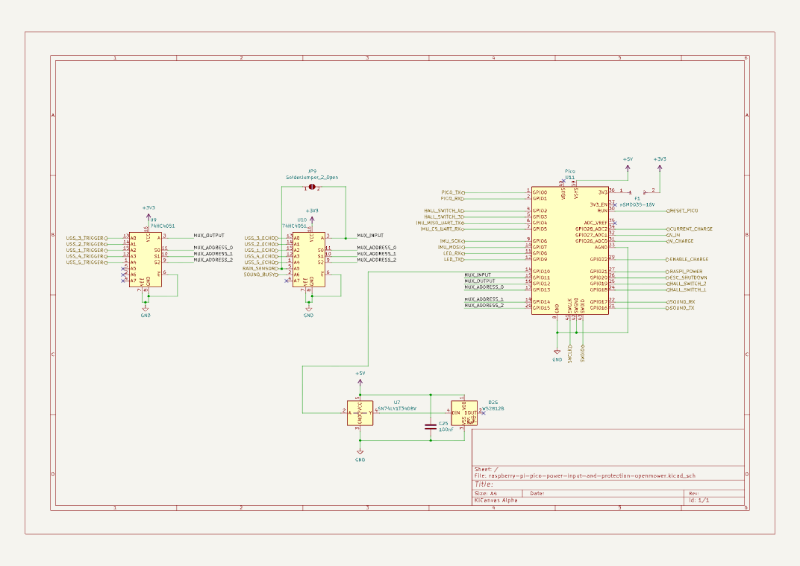Viewport: 800px width, 566px height.
Task: Select the 100nF capacitor symbol
Action: tap(430, 426)
